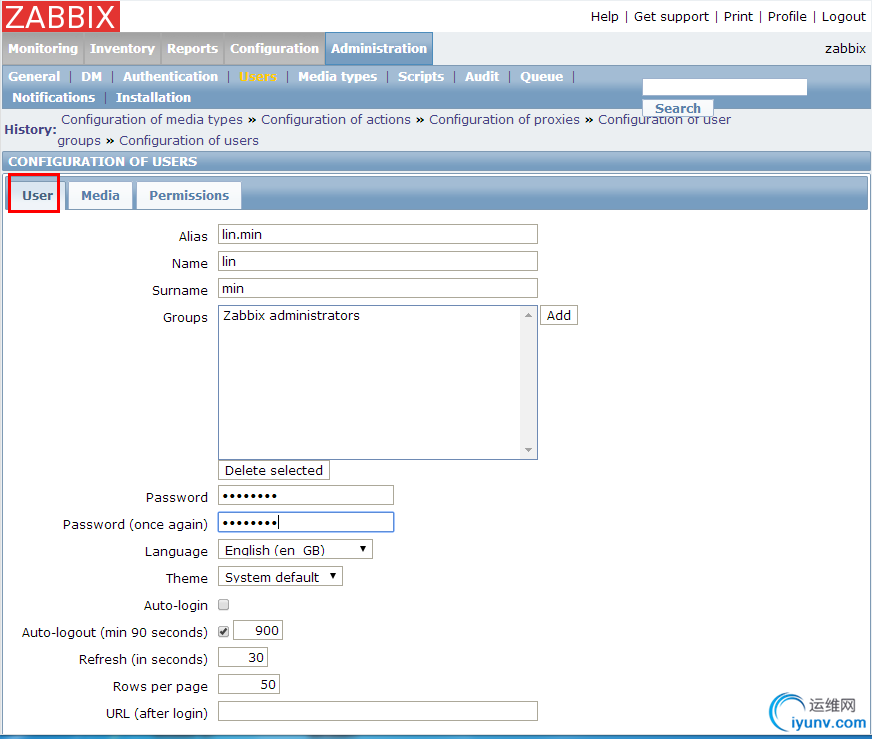Toggle the Auto-logout checkbox
This screenshot has width=872, height=739.
click(x=224, y=631)
